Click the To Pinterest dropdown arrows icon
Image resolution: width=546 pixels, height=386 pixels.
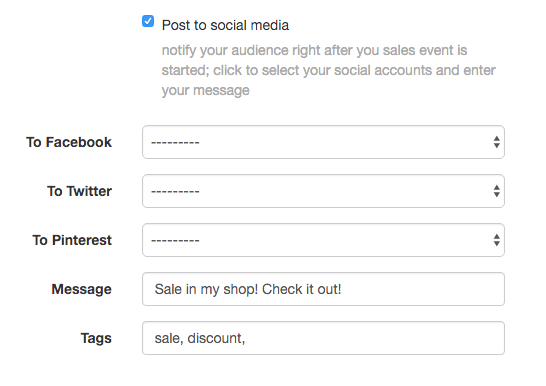click(497, 240)
